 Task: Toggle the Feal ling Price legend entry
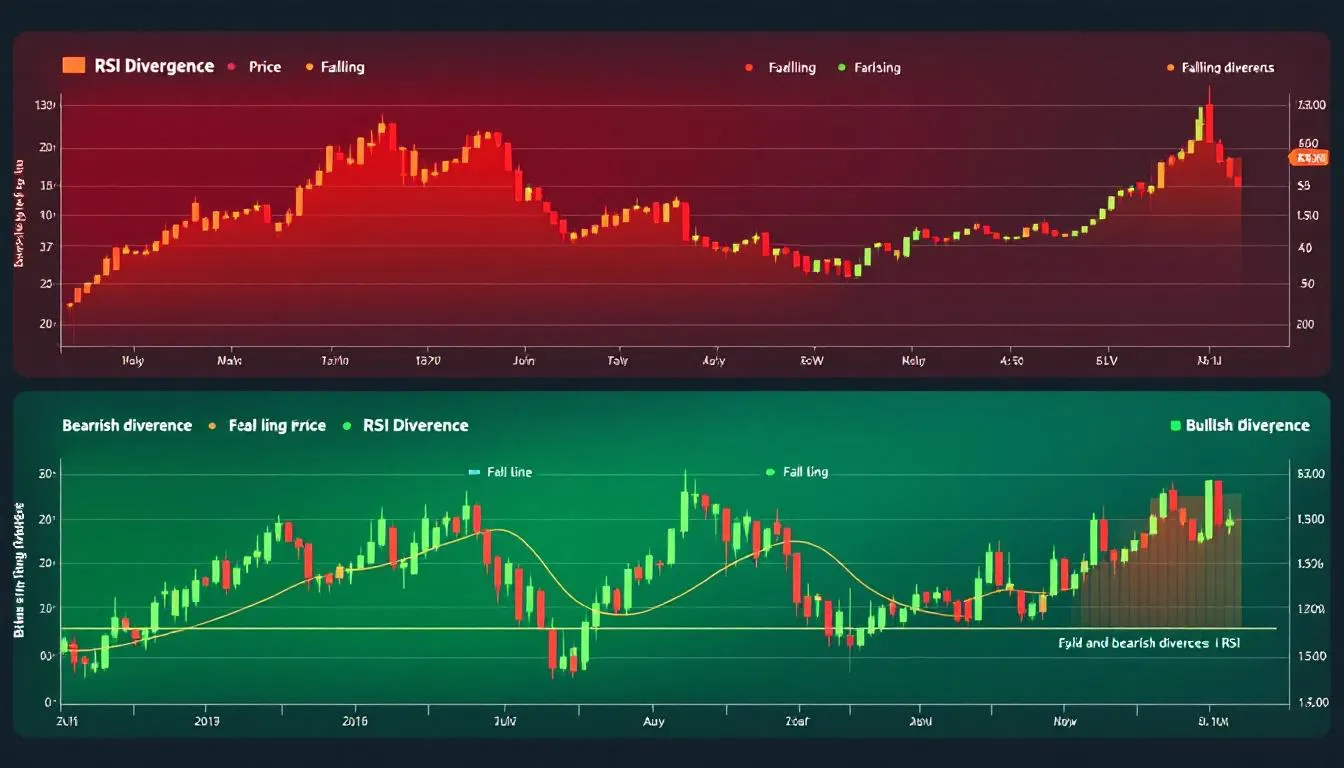click(268, 425)
